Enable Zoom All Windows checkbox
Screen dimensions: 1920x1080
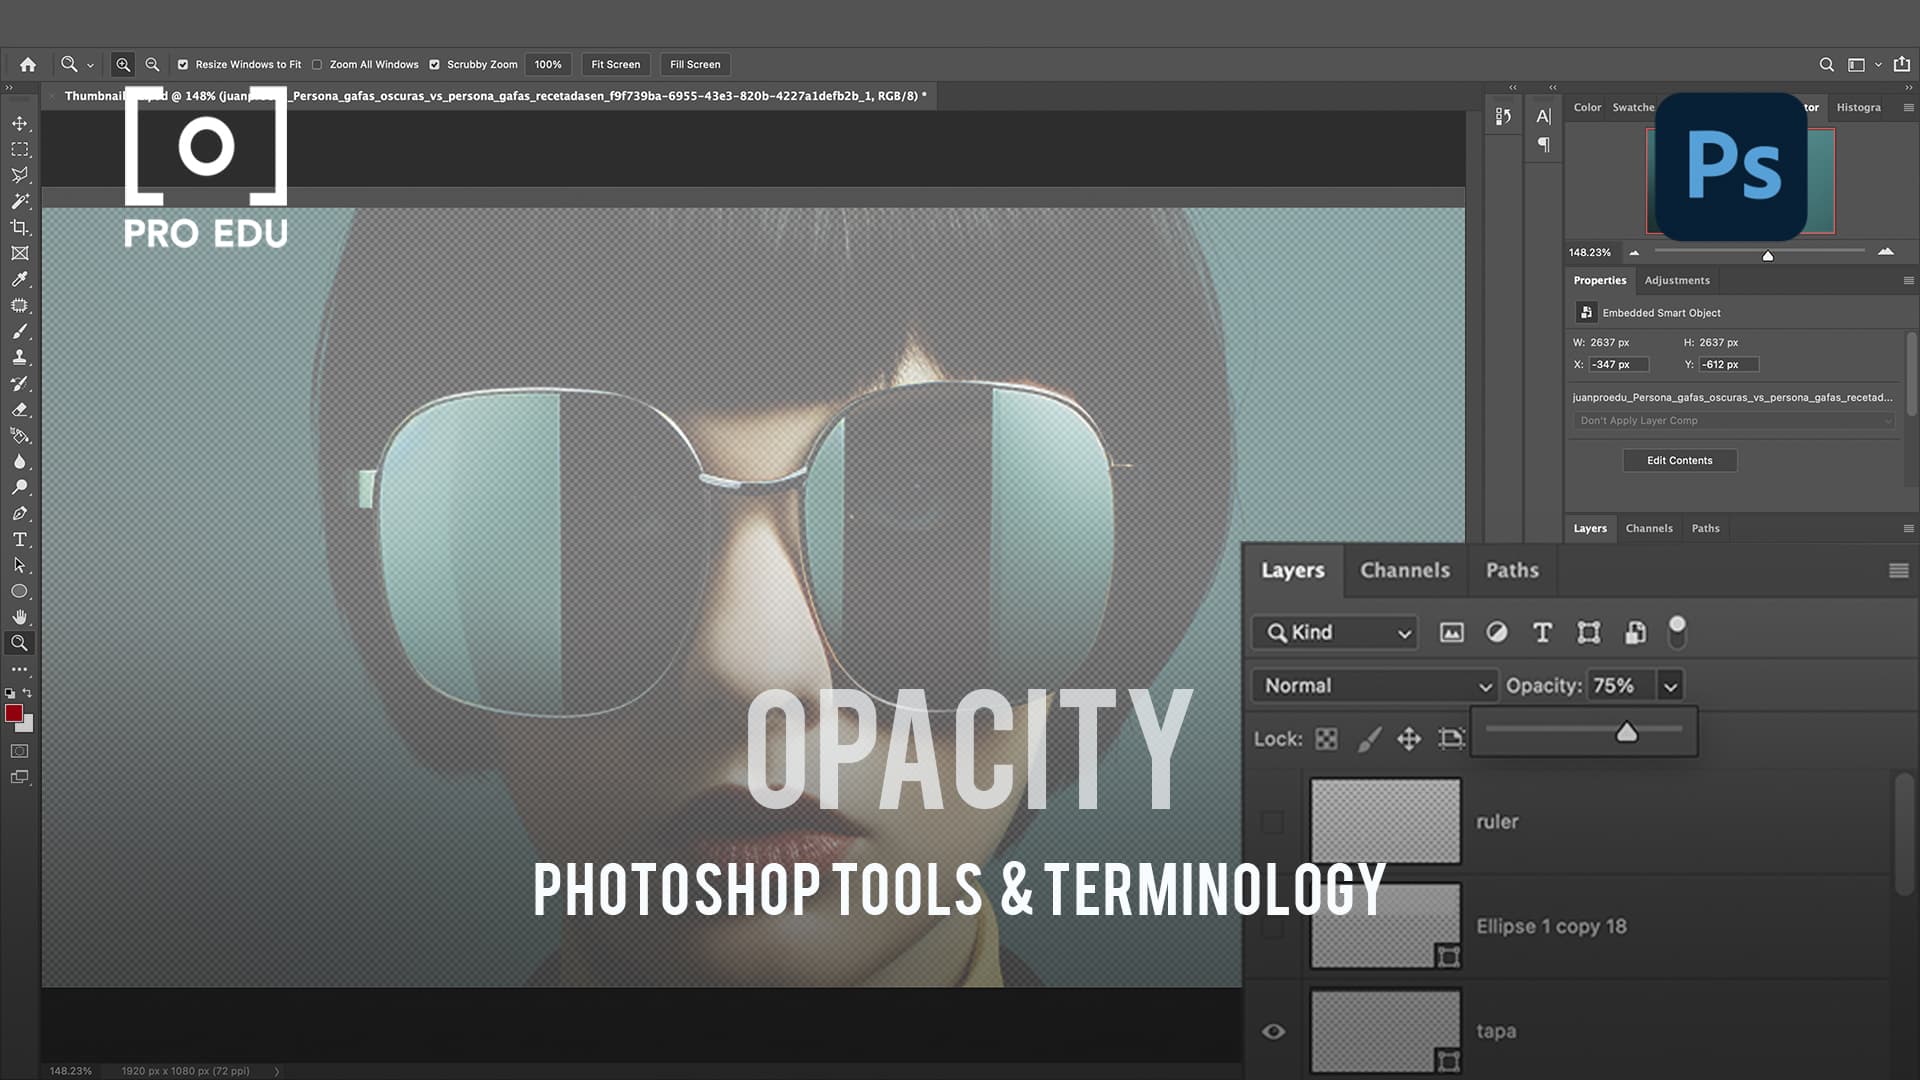pyautogui.click(x=316, y=64)
